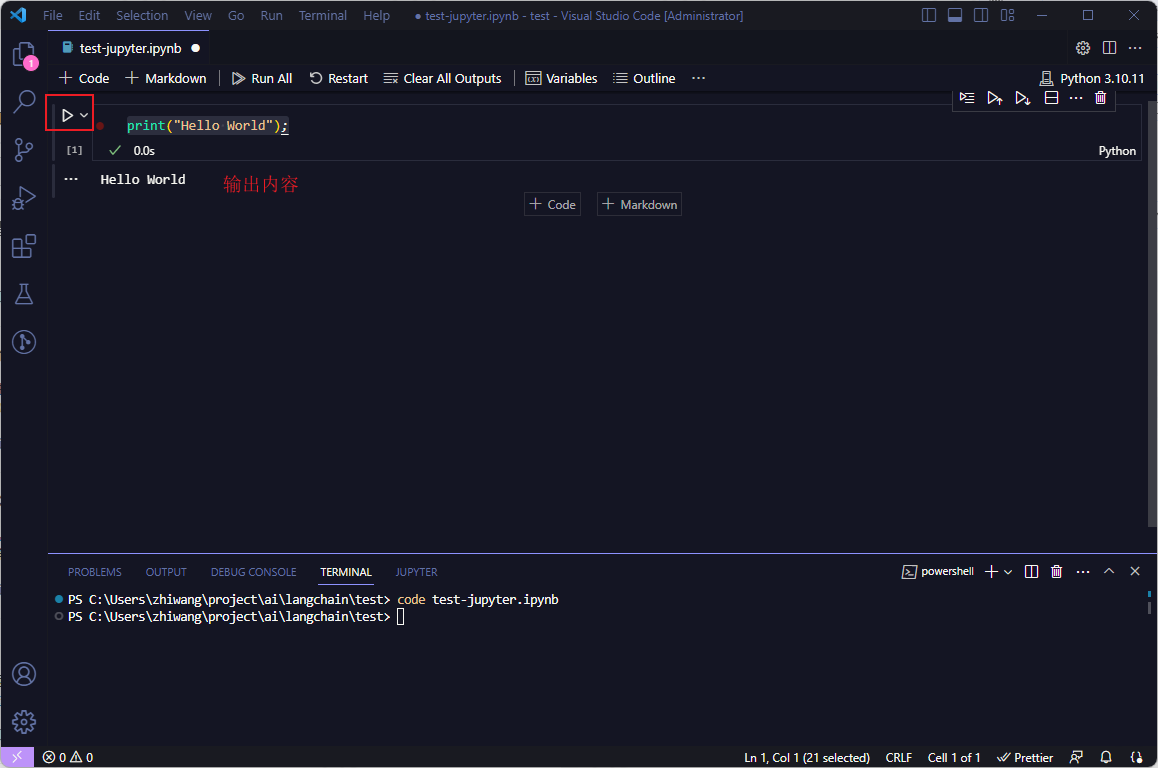Insert Markdown cell below output
This screenshot has height=768, width=1158.
click(640, 205)
